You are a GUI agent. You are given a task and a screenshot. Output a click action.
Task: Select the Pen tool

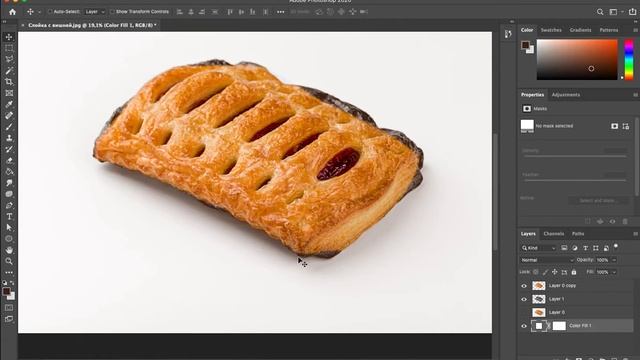pos(9,205)
